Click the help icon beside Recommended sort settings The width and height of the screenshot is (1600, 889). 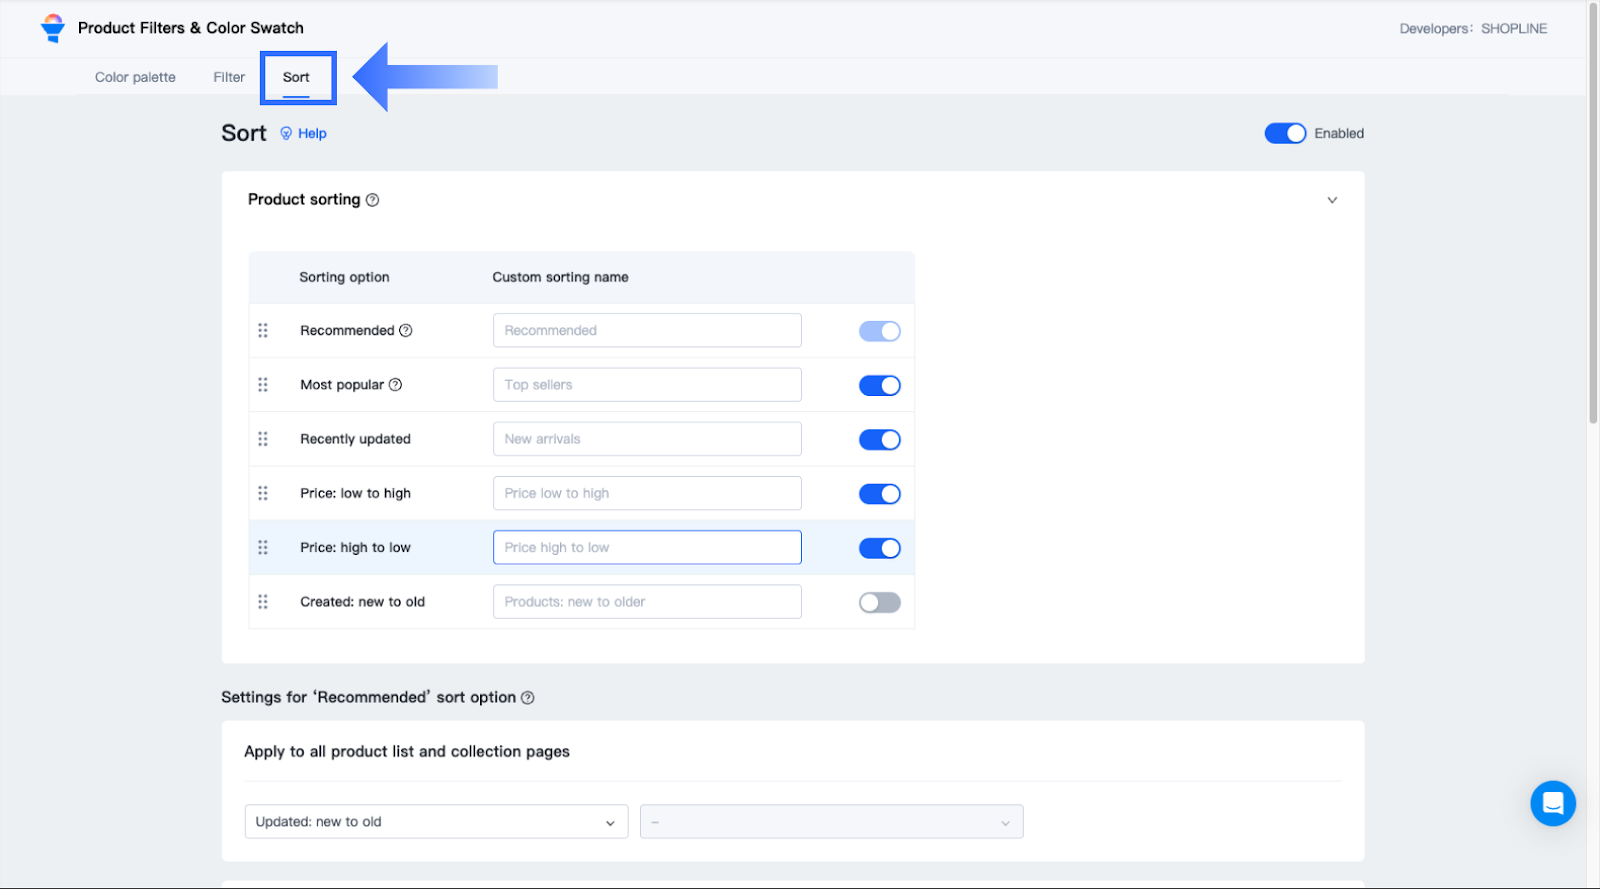pyautogui.click(x=528, y=698)
